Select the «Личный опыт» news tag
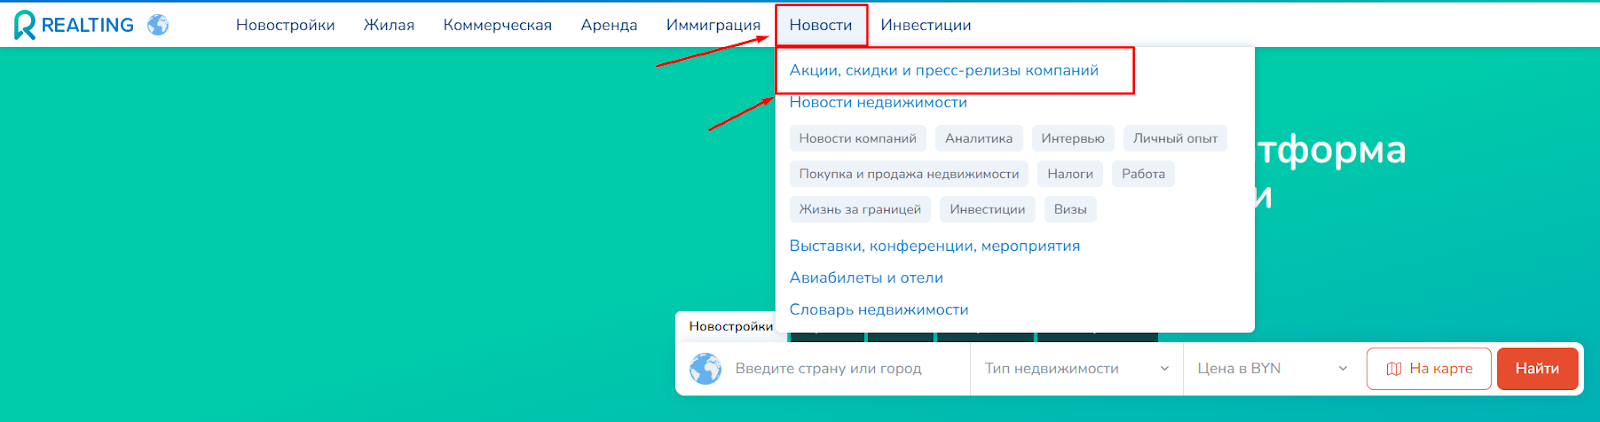The image size is (1600, 422). (x=1175, y=139)
